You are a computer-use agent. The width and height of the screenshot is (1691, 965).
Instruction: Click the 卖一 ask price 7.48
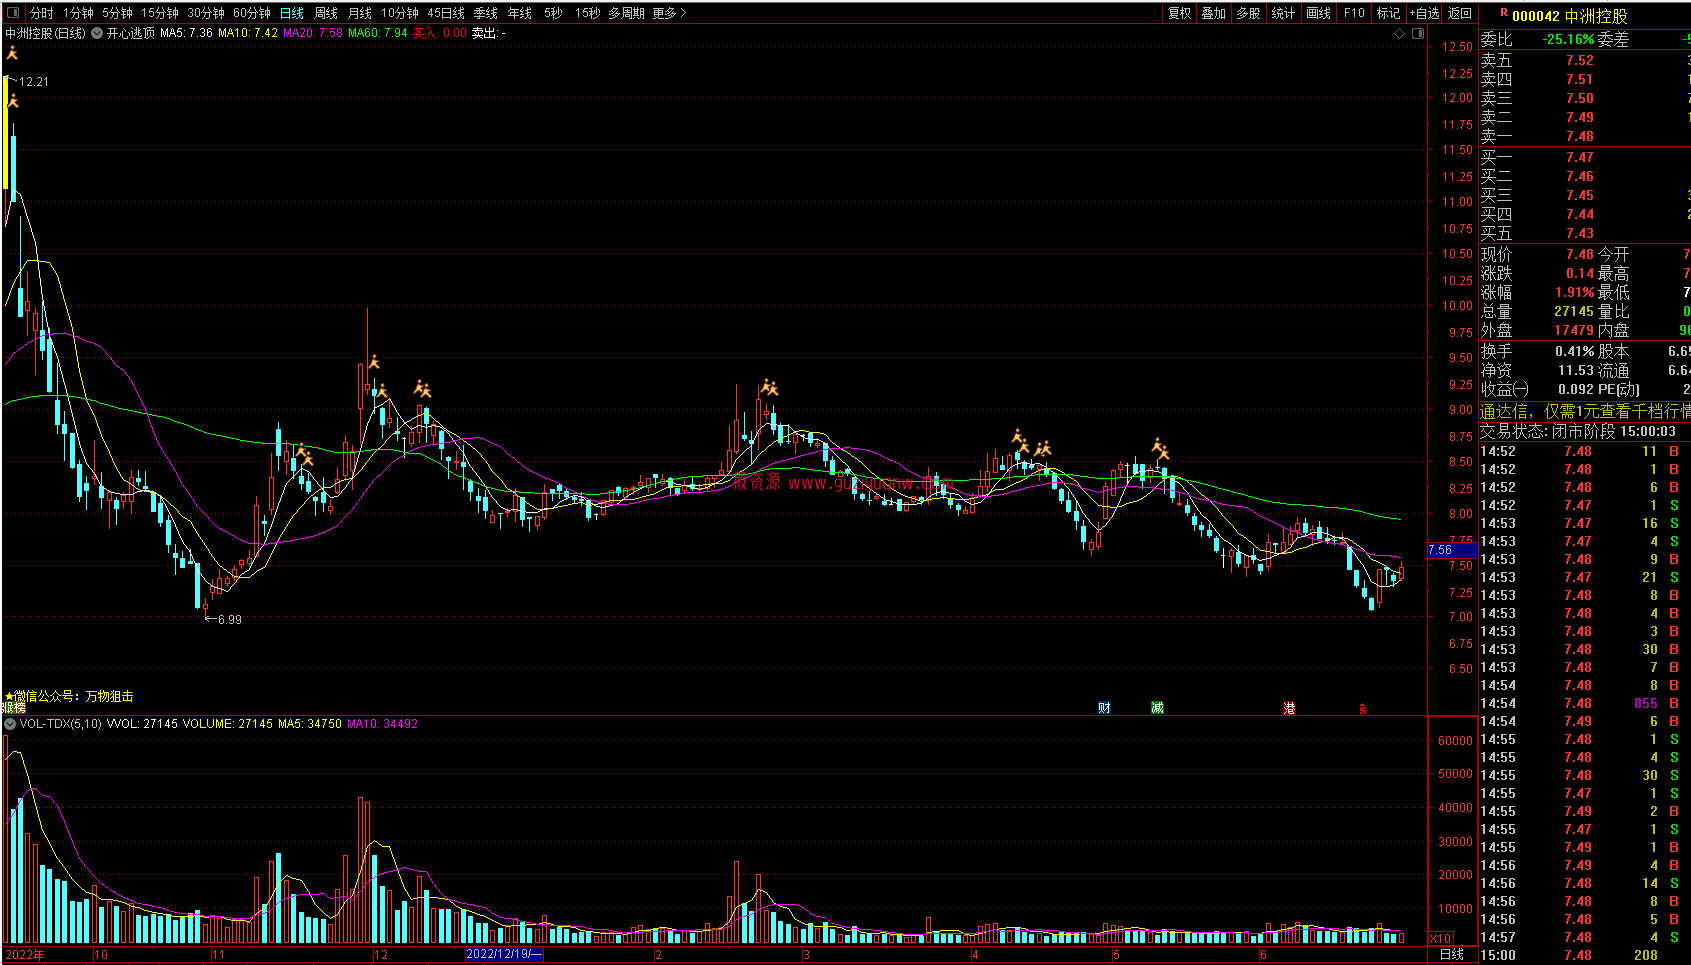[1580, 136]
